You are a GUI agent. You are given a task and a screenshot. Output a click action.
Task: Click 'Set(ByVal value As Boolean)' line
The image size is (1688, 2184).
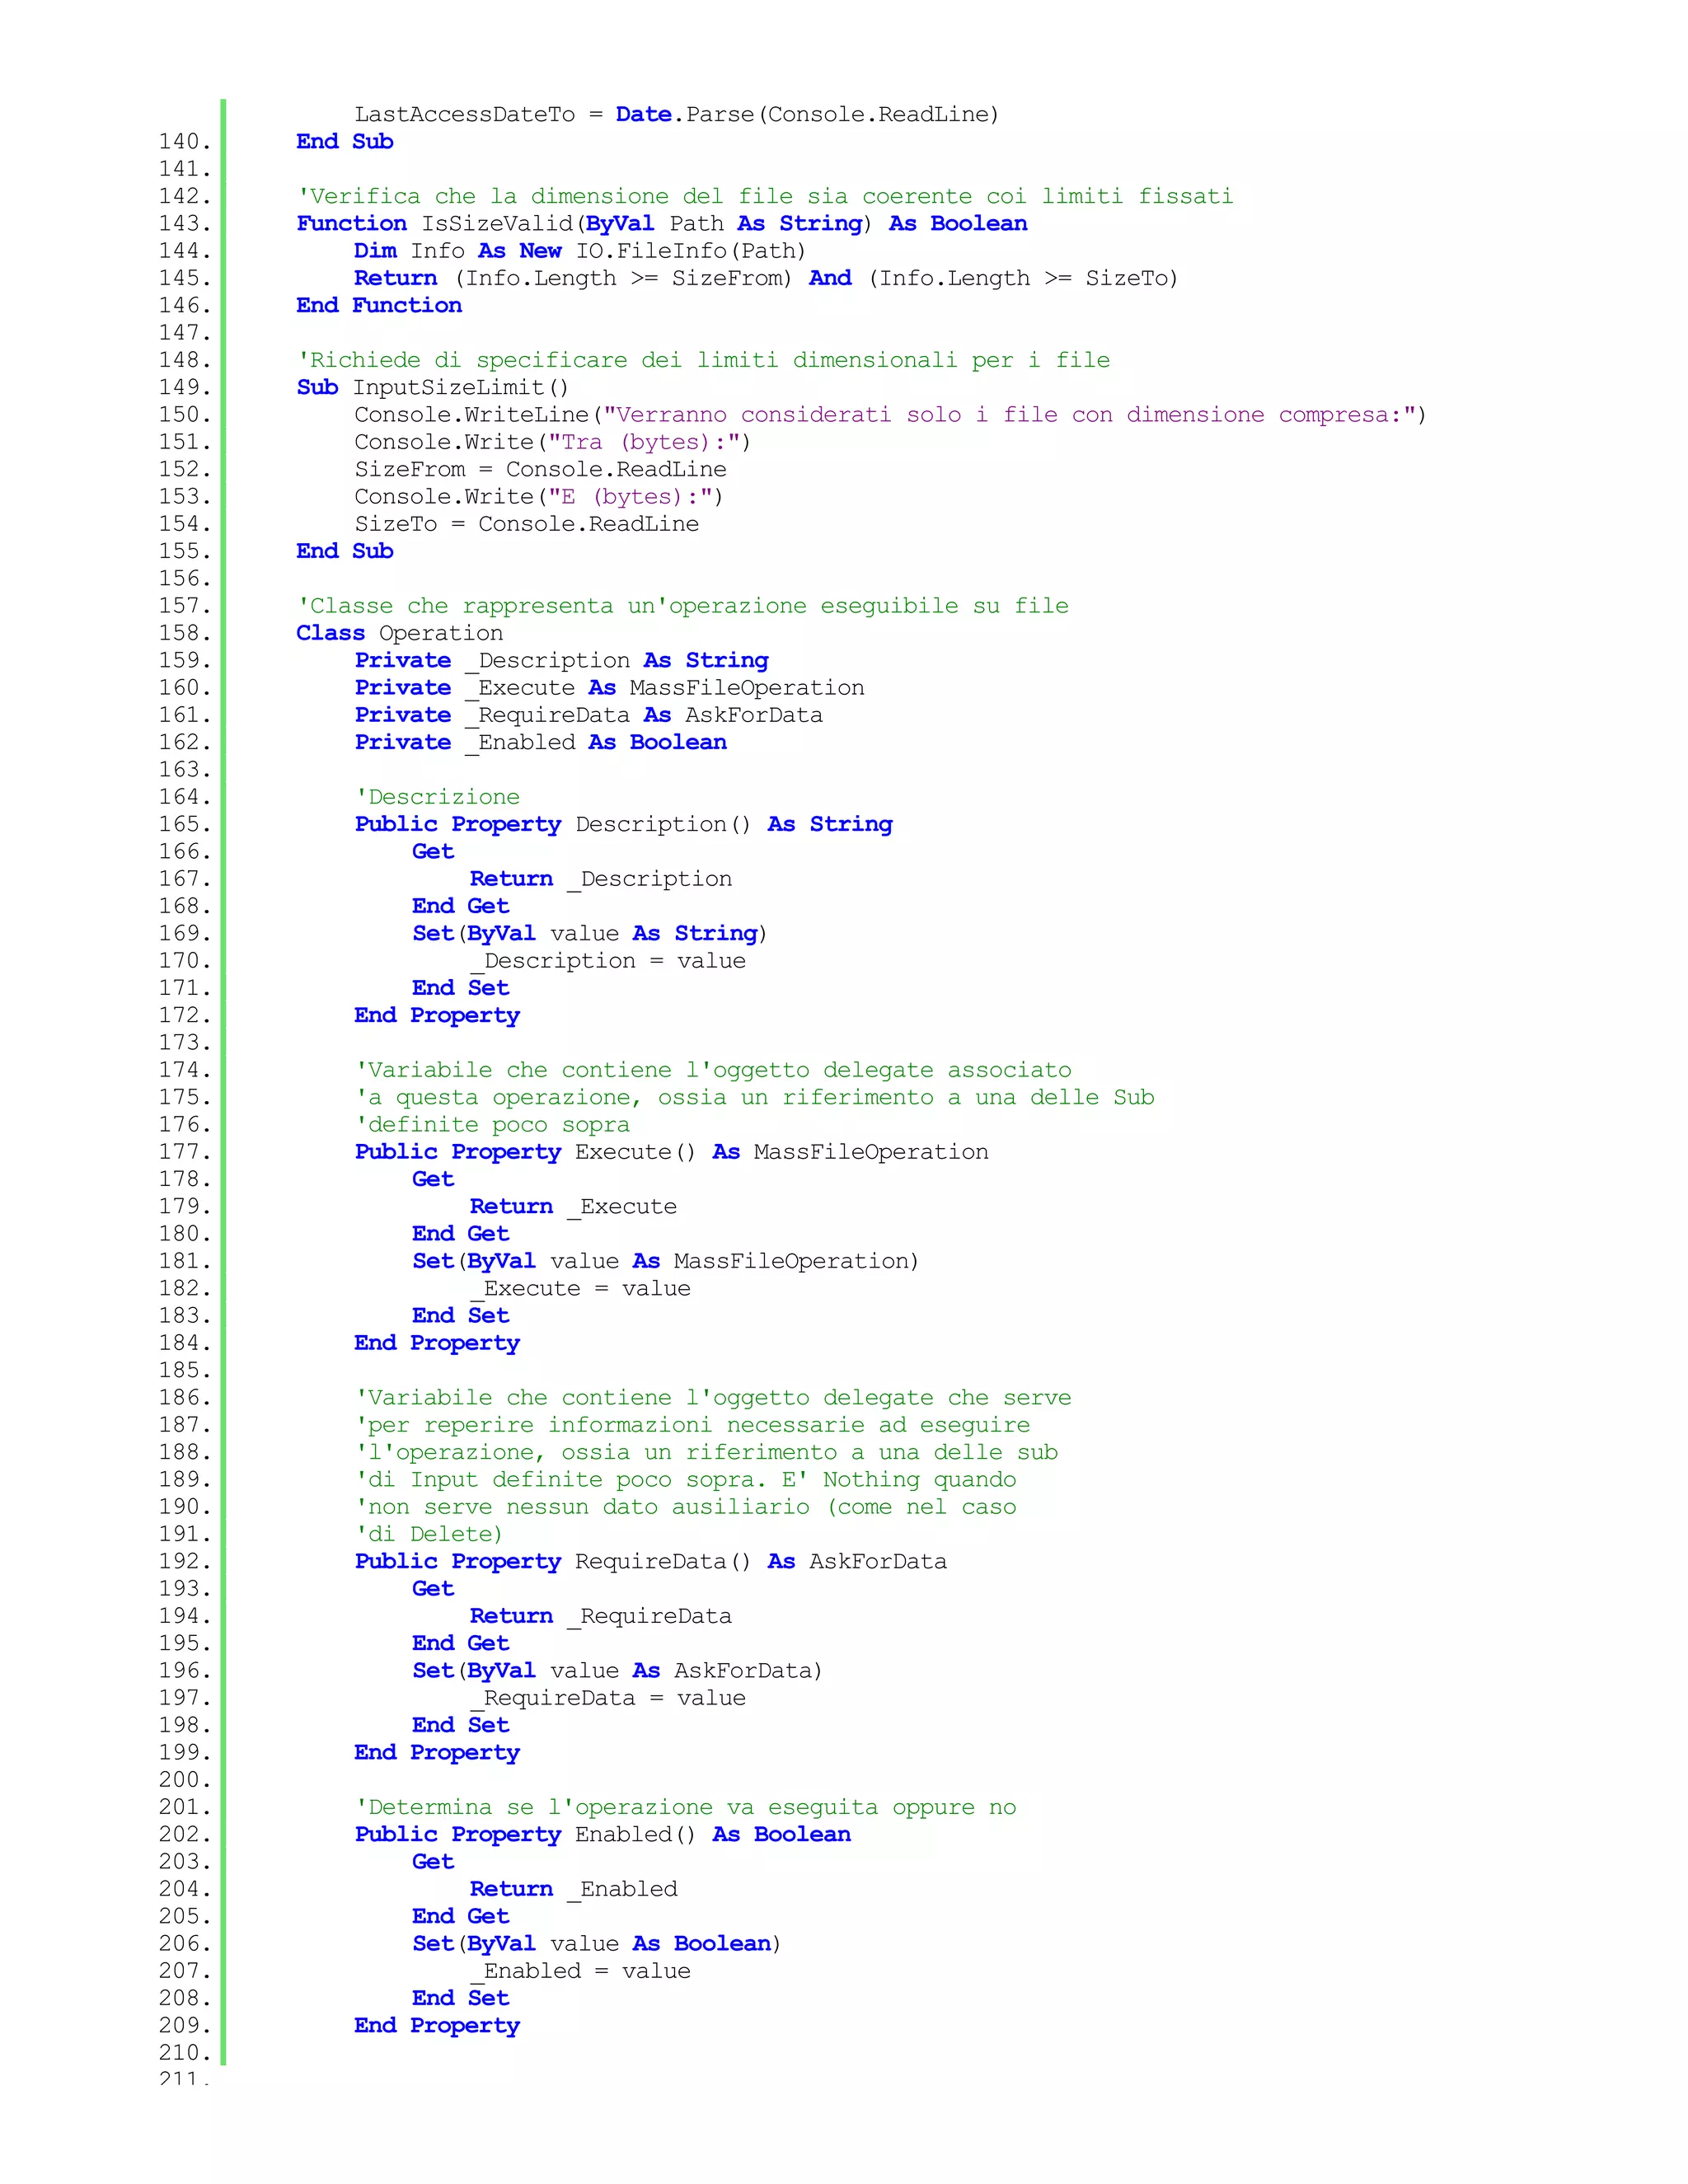(597, 1944)
